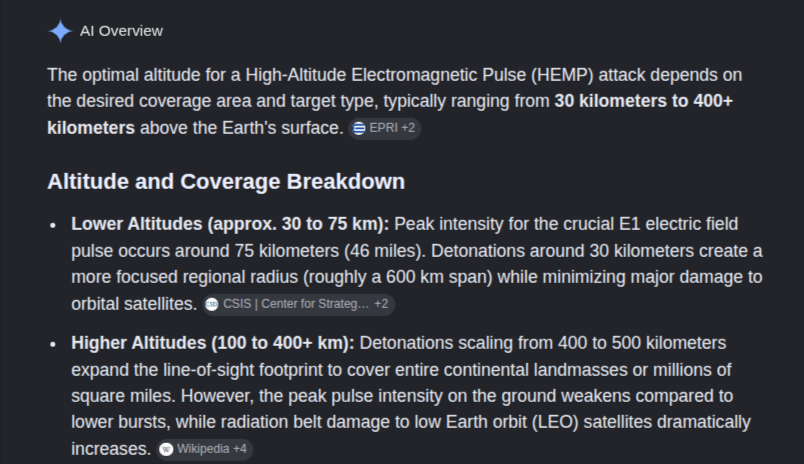This screenshot has height=464, width=804.
Task: Open the EPRI +2 source chip
Action: [x=385, y=128]
